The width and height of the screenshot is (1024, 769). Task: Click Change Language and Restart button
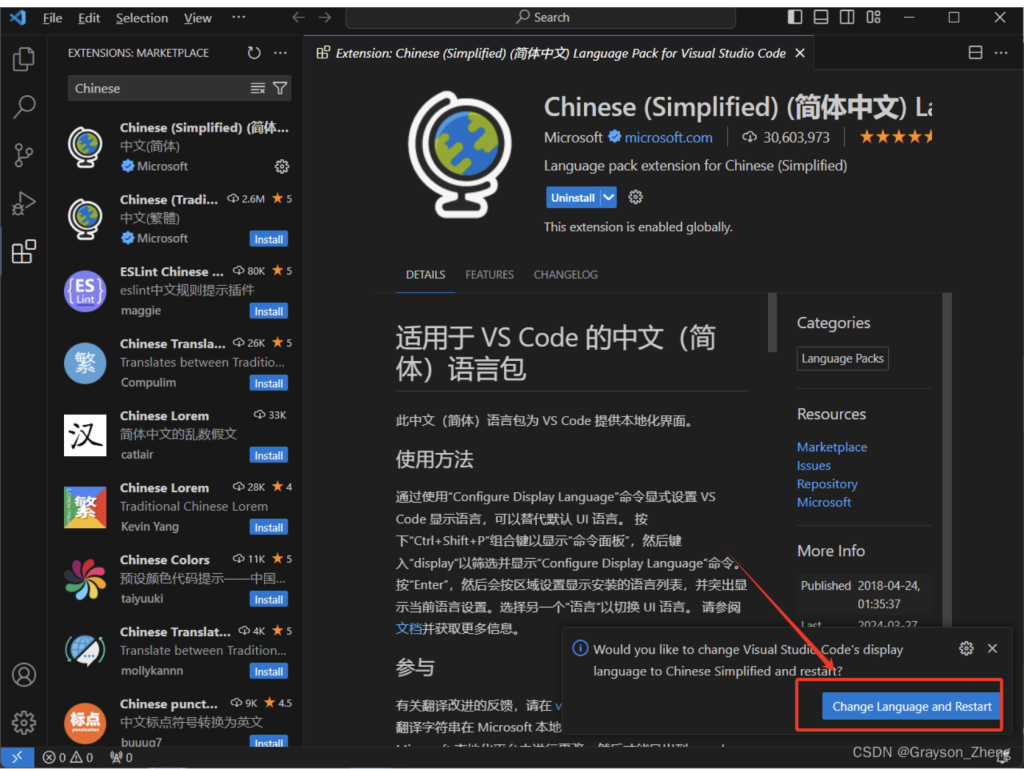(911, 706)
